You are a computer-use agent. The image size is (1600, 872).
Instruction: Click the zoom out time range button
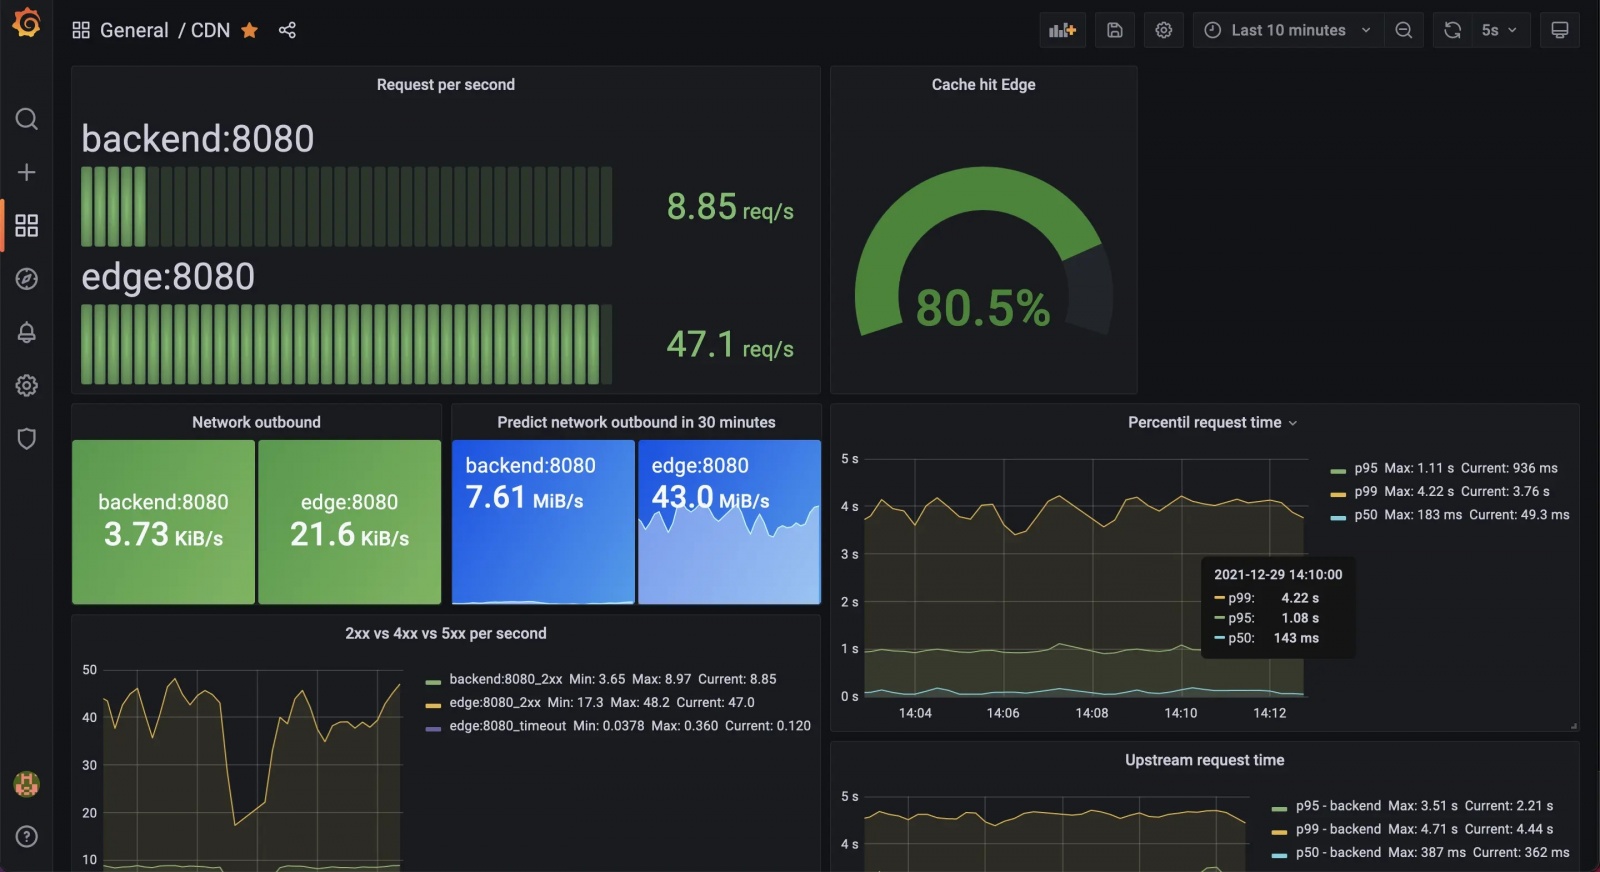tap(1404, 30)
